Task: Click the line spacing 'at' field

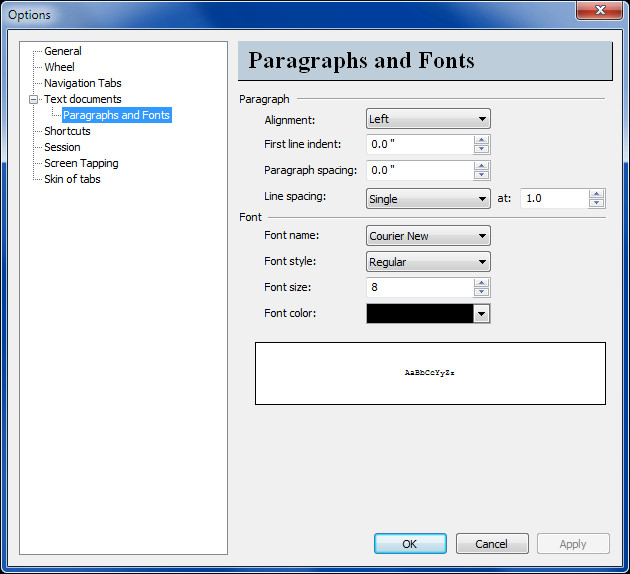Action: pyautogui.click(x=554, y=198)
